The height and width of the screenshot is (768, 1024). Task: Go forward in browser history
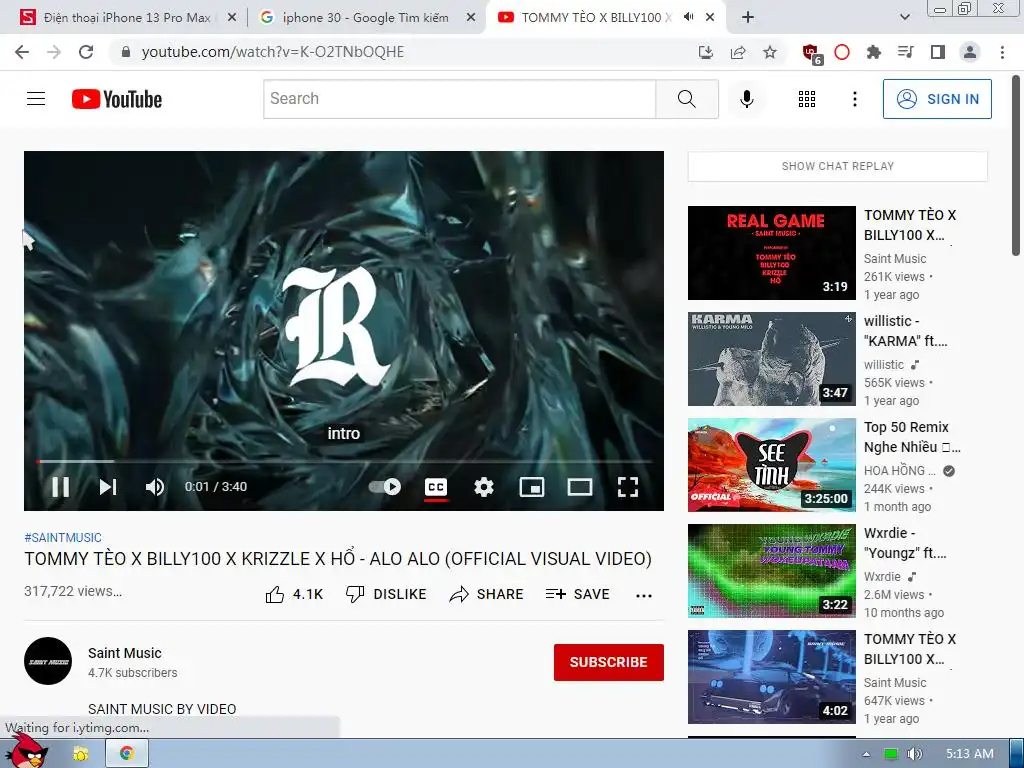tap(54, 52)
